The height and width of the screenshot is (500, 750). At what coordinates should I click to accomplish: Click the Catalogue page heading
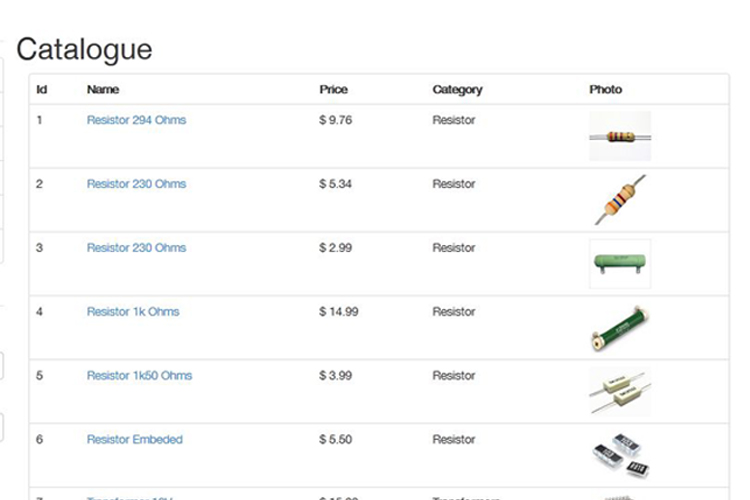click(85, 49)
